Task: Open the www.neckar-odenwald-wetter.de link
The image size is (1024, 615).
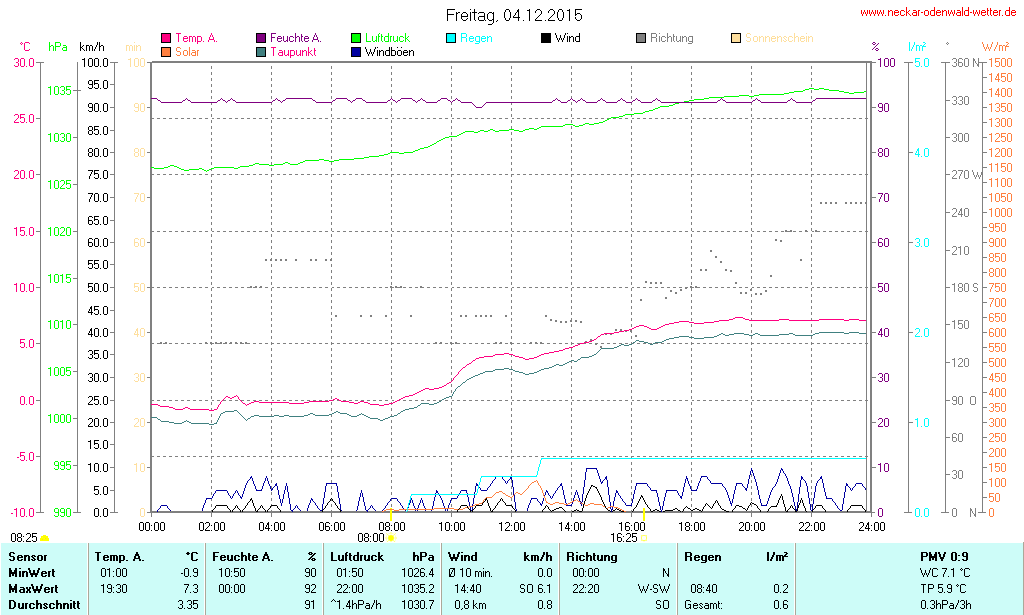Action: pyautogui.click(x=939, y=13)
